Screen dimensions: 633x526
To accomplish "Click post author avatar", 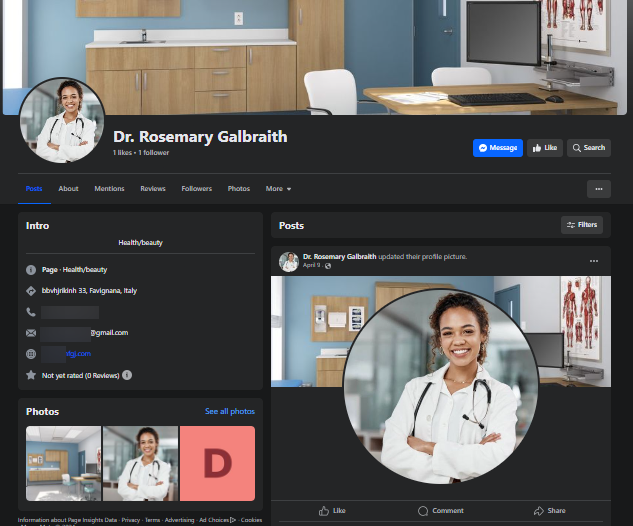I will coord(289,262).
